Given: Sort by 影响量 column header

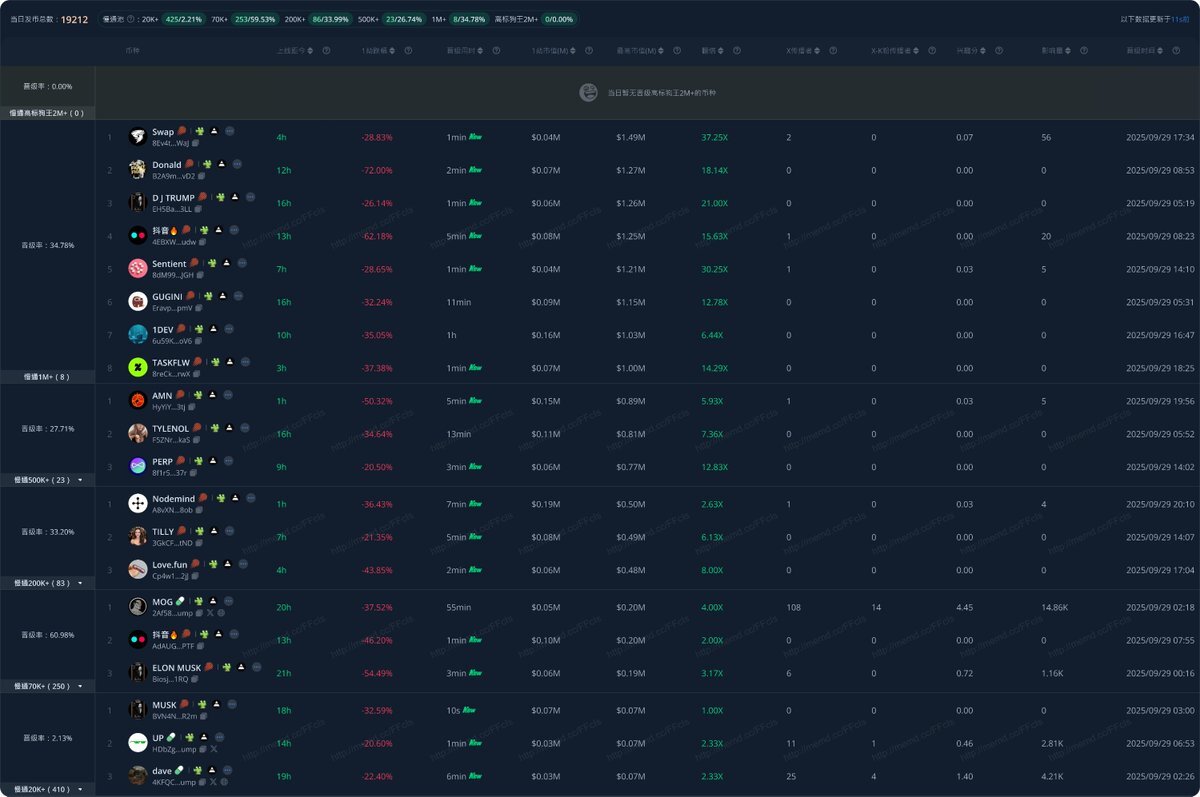Looking at the screenshot, I should (1055, 51).
